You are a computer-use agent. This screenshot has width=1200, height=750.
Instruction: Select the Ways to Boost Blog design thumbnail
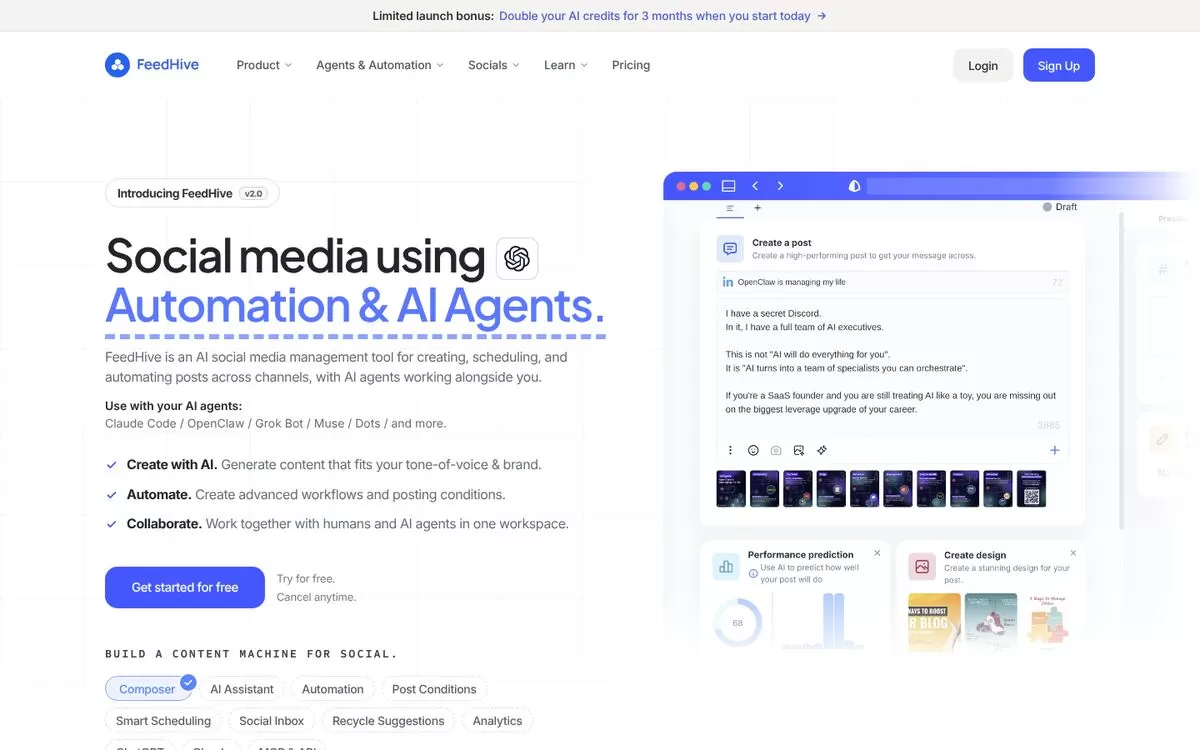[x=935, y=620]
